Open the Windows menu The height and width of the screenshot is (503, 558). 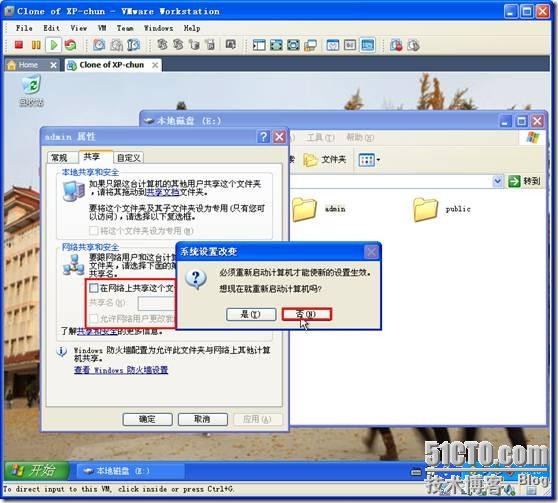point(158,28)
